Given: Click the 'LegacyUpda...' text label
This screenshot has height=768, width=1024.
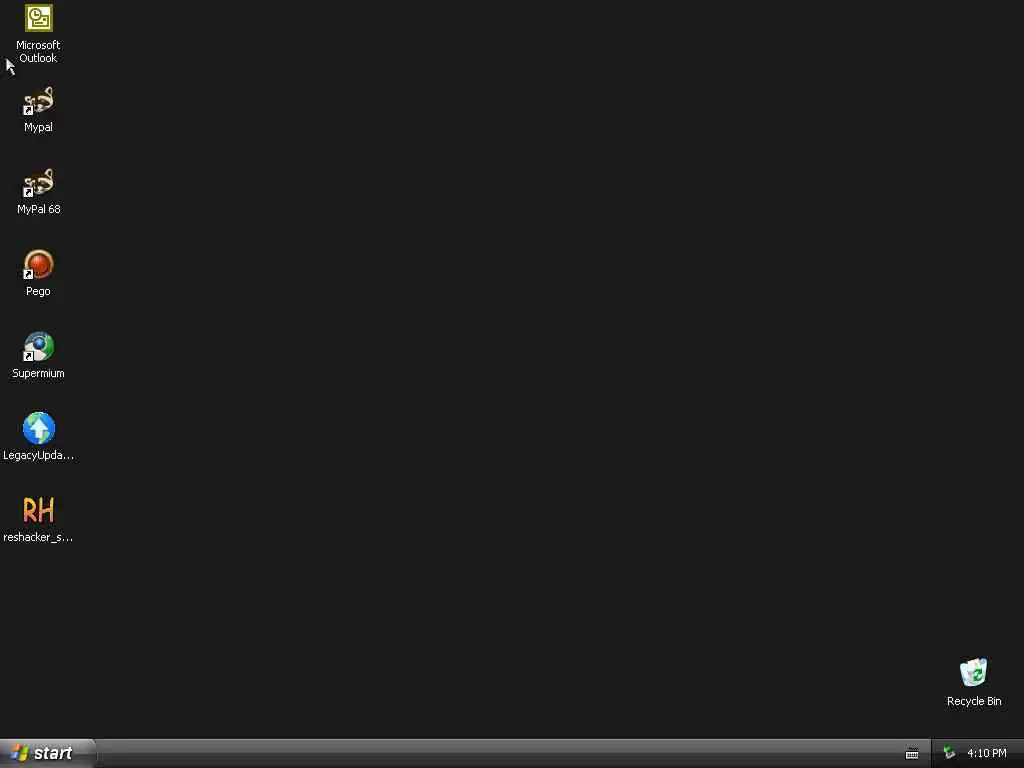Looking at the screenshot, I should tap(39, 455).
